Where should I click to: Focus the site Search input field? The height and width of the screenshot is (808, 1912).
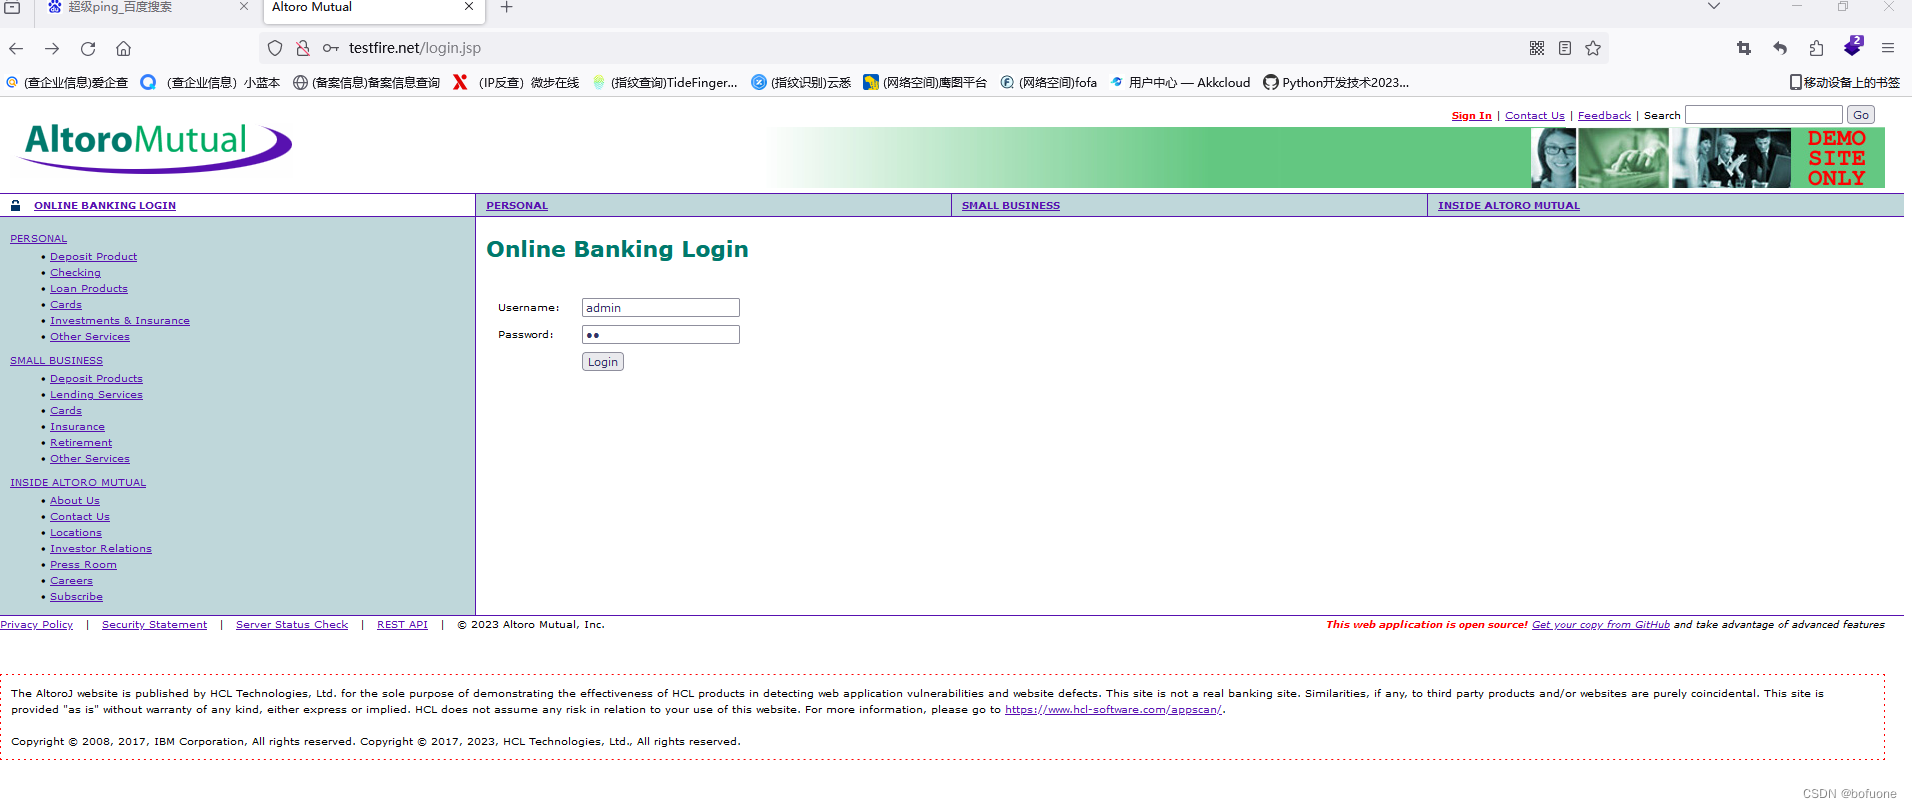coord(1764,115)
